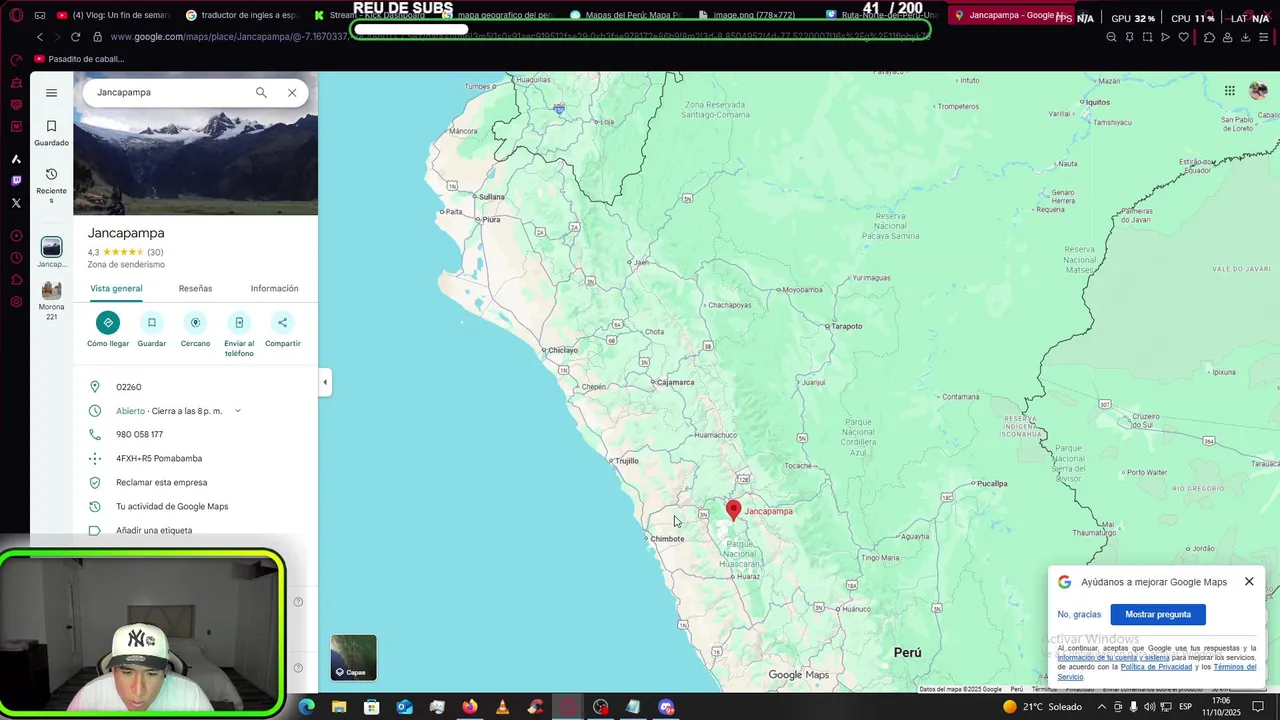Image resolution: width=1280 pixels, height=720 pixels.
Task: Expand opening hours dropdown arrow
Action: click(x=238, y=411)
